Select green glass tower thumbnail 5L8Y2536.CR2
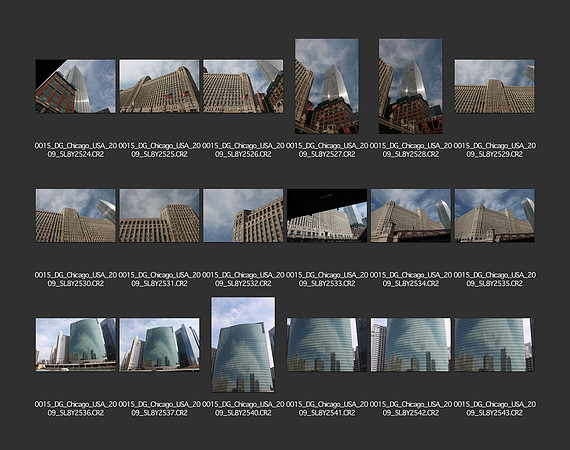570x450 pixels. (76, 345)
